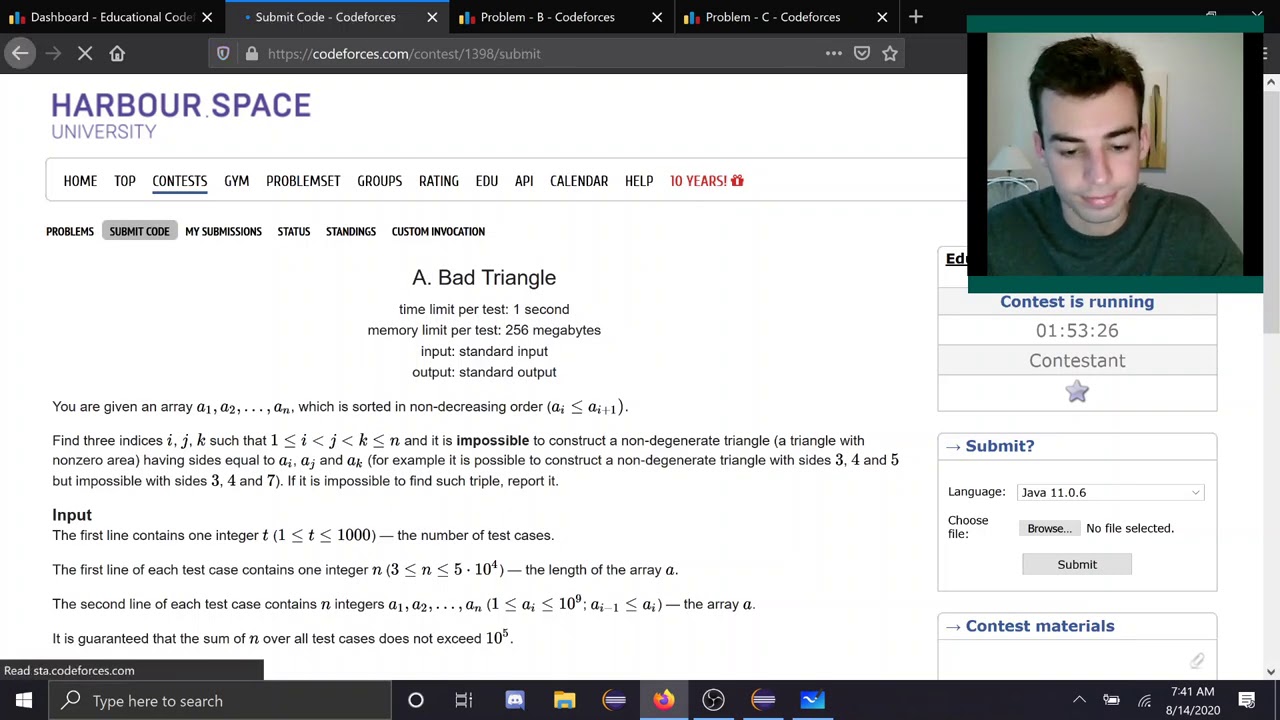Click the Windows search box
Image resolution: width=1280 pixels, height=720 pixels.
coord(219,700)
